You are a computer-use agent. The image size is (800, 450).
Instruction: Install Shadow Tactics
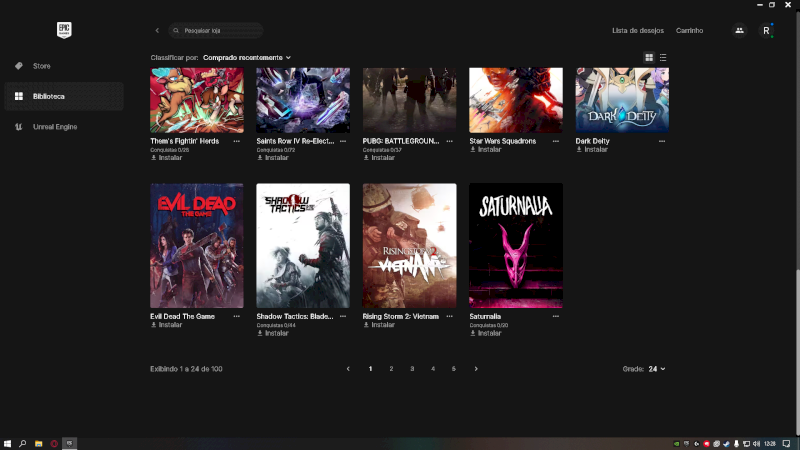click(272, 333)
